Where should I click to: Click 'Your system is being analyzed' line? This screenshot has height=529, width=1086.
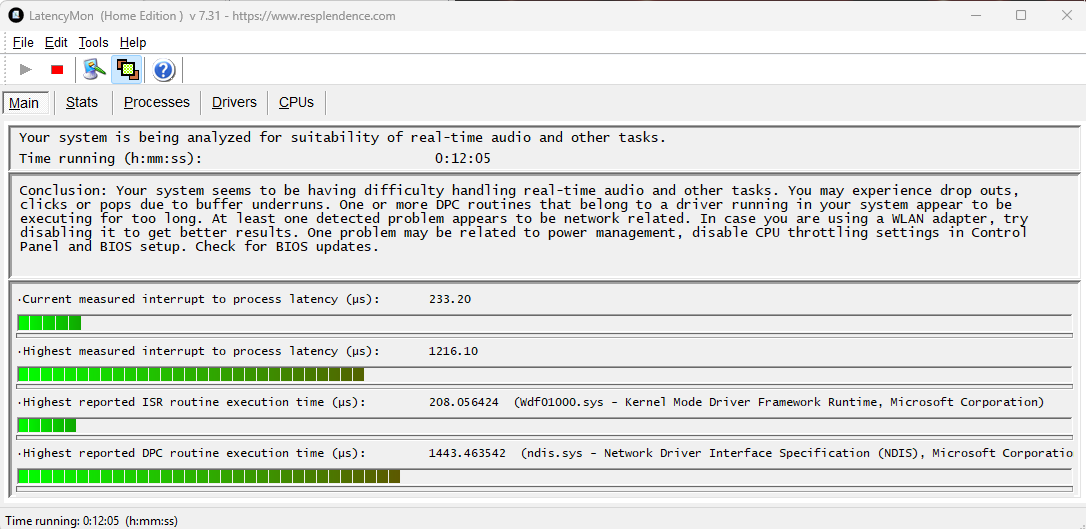click(x=342, y=137)
